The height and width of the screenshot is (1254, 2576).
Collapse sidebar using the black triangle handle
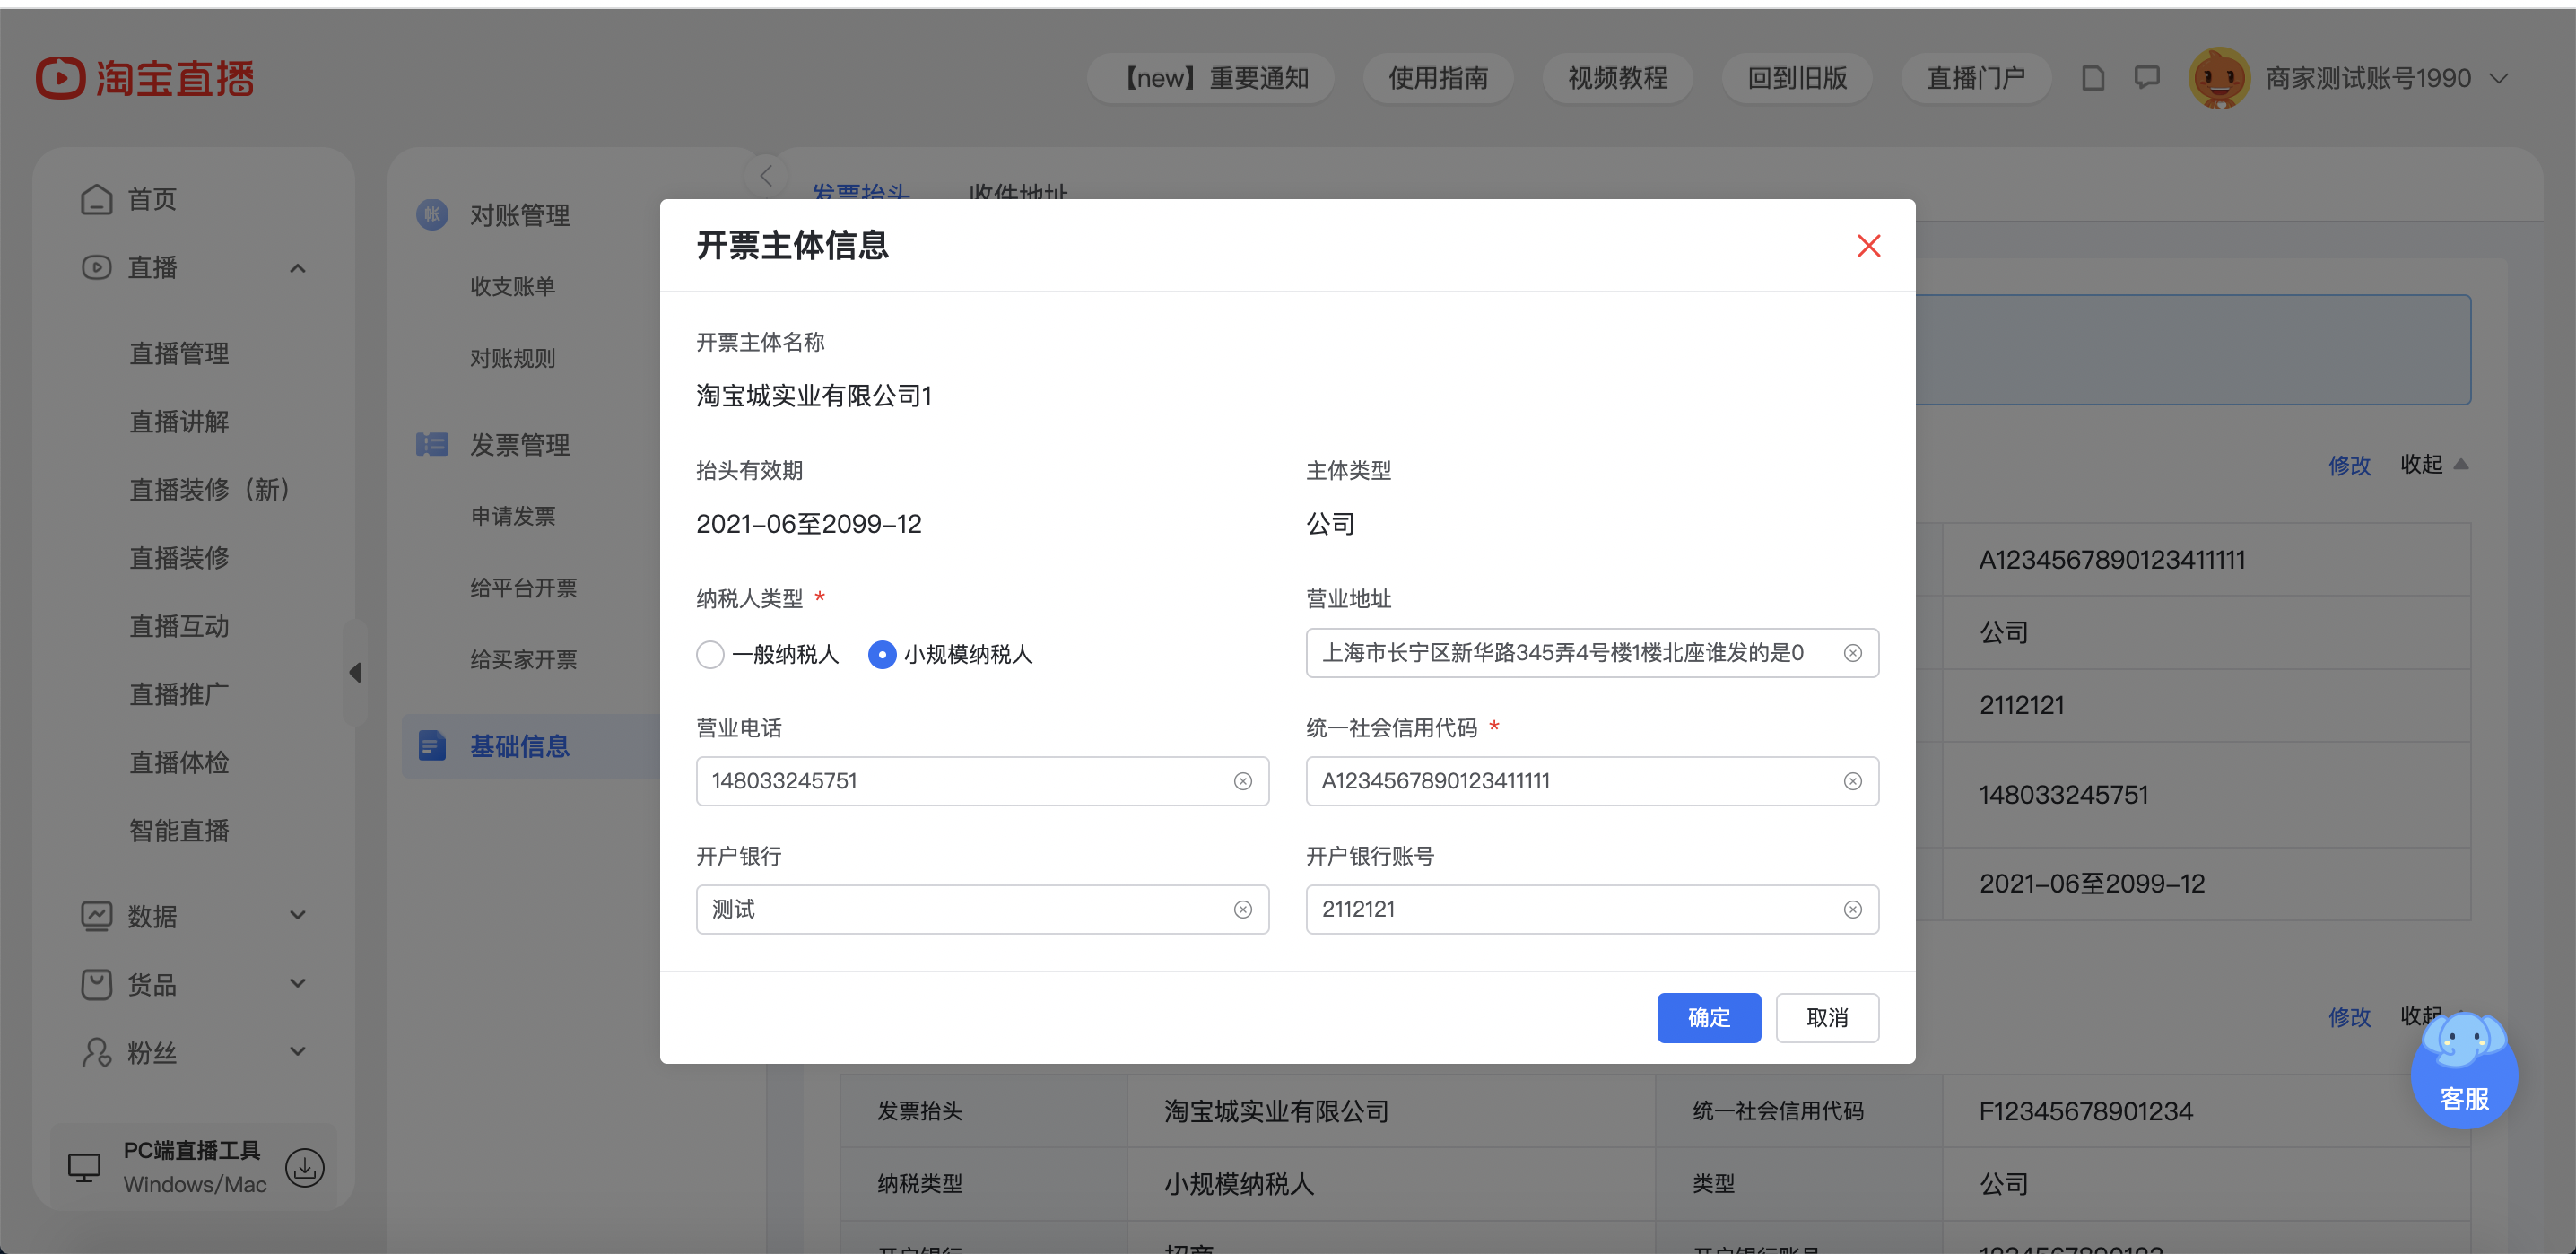pyautogui.click(x=355, y=672)
